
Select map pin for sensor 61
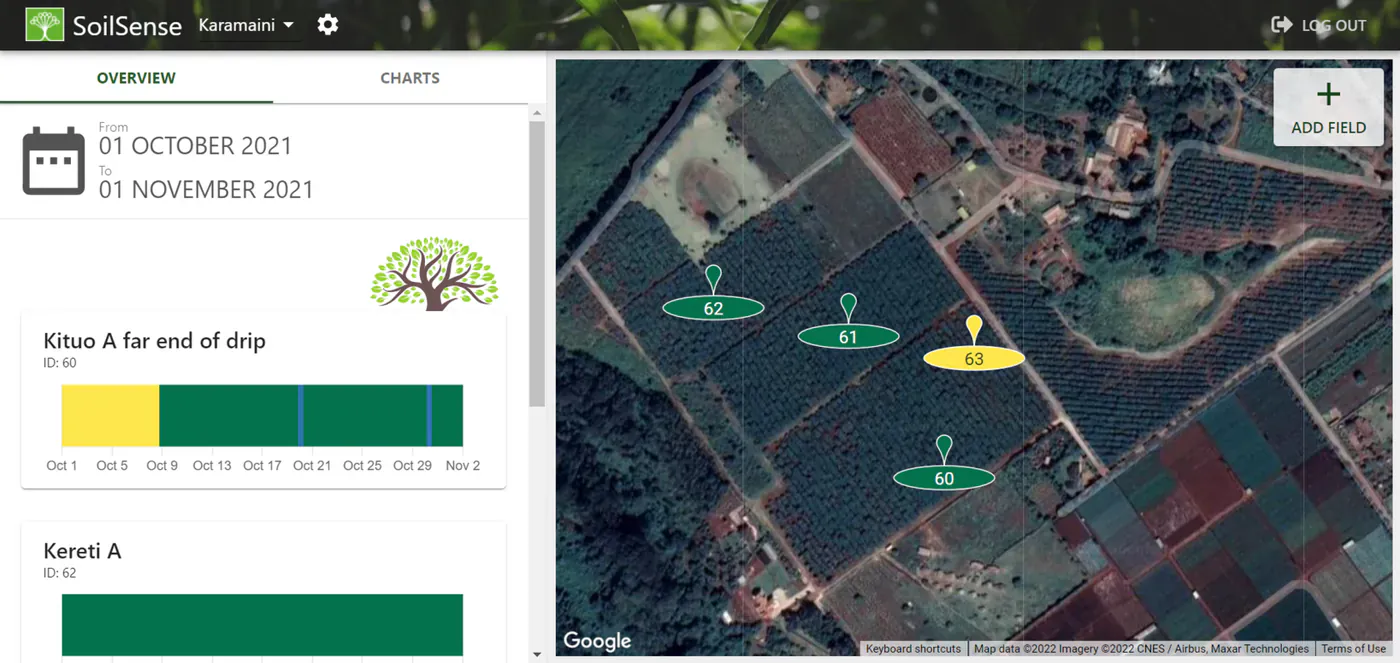pos(848,322)
